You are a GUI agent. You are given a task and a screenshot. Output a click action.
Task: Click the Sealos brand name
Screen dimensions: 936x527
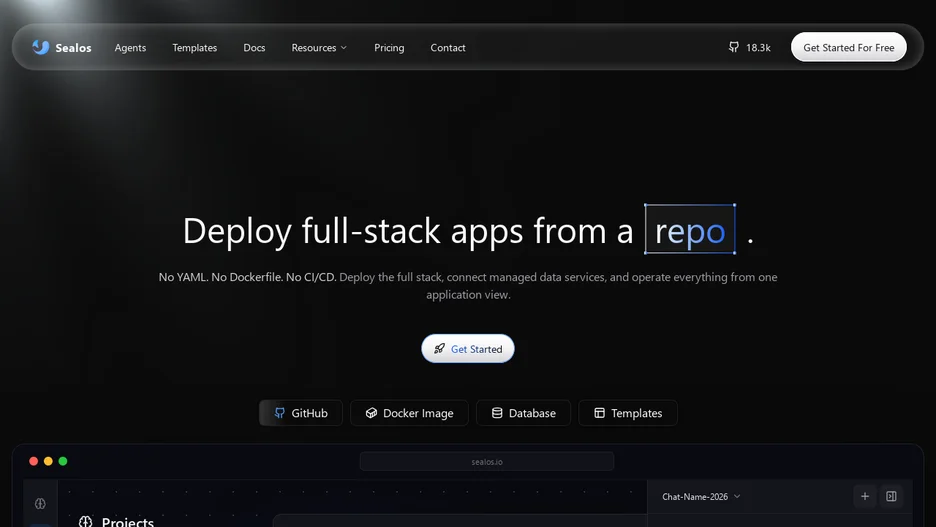tap(73, 48)
